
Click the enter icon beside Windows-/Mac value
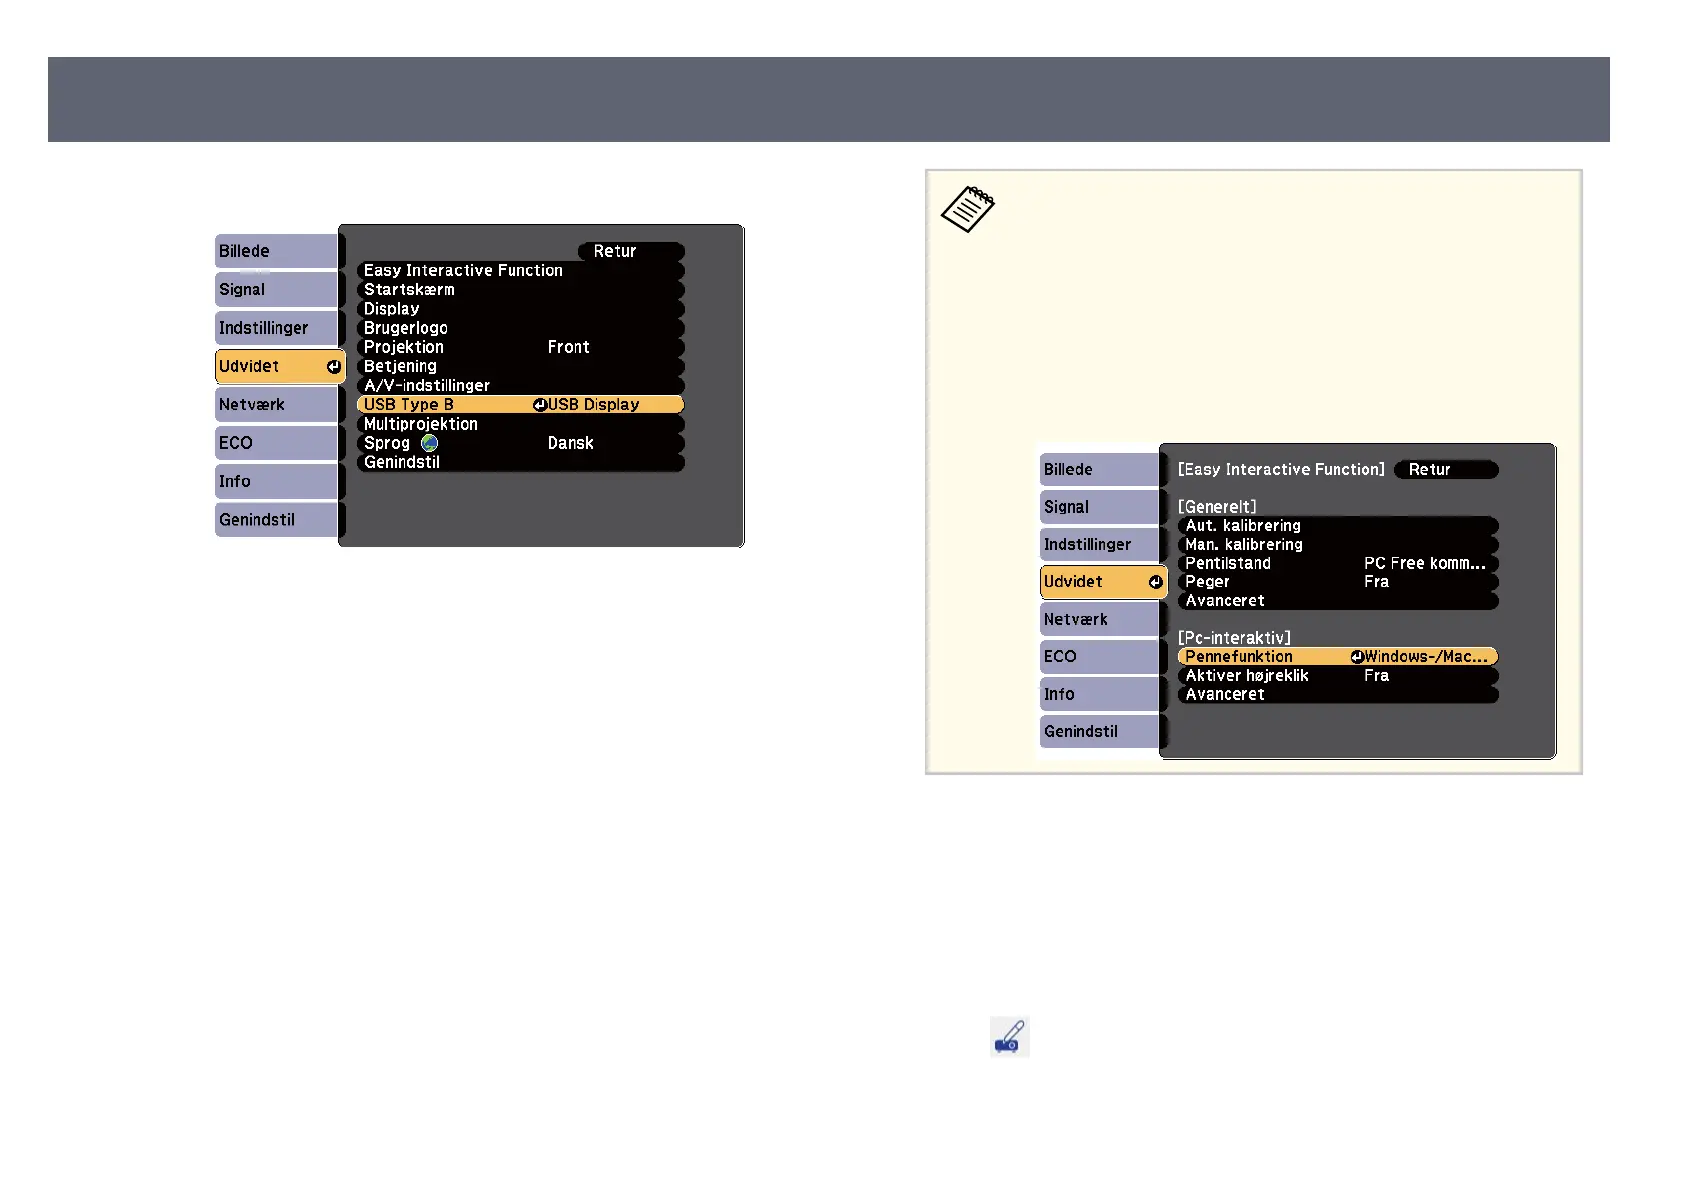click(x=1357, y=657)
